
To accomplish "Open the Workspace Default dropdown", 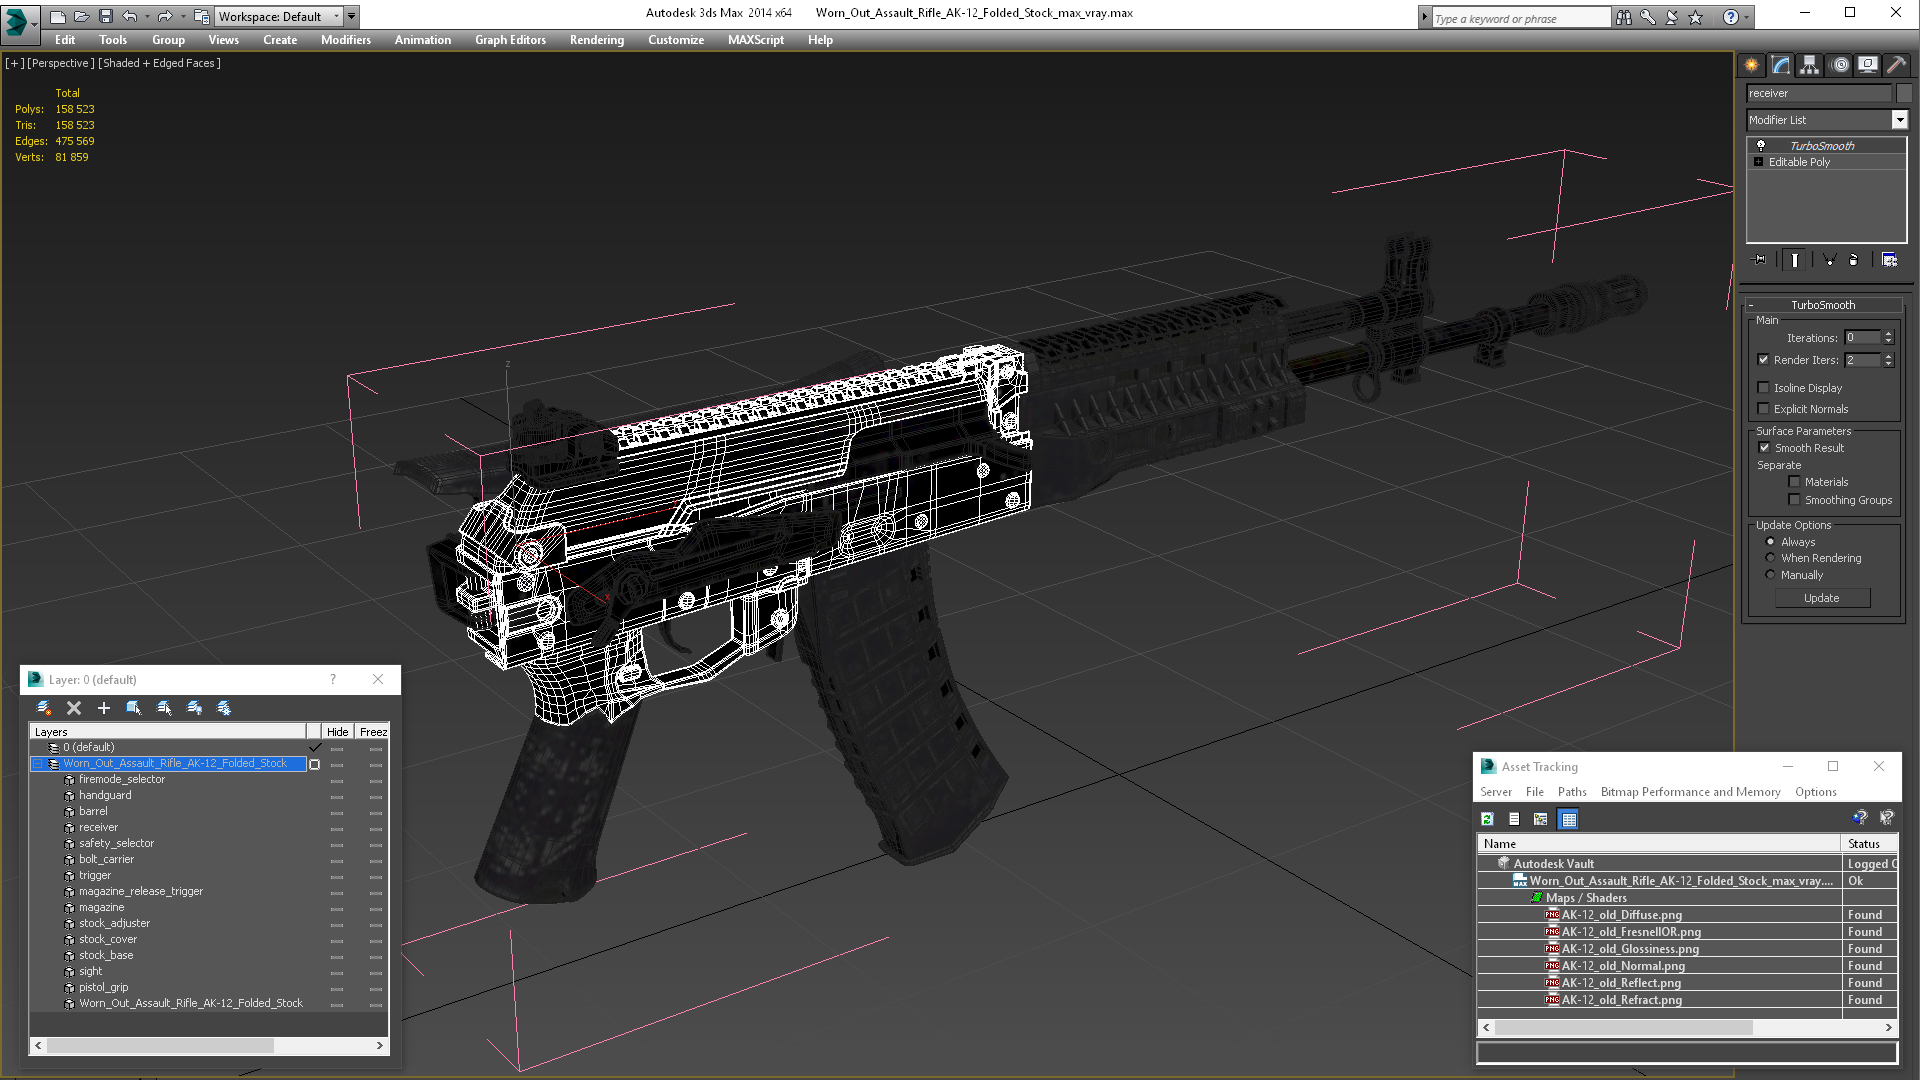I will (279, 16).
